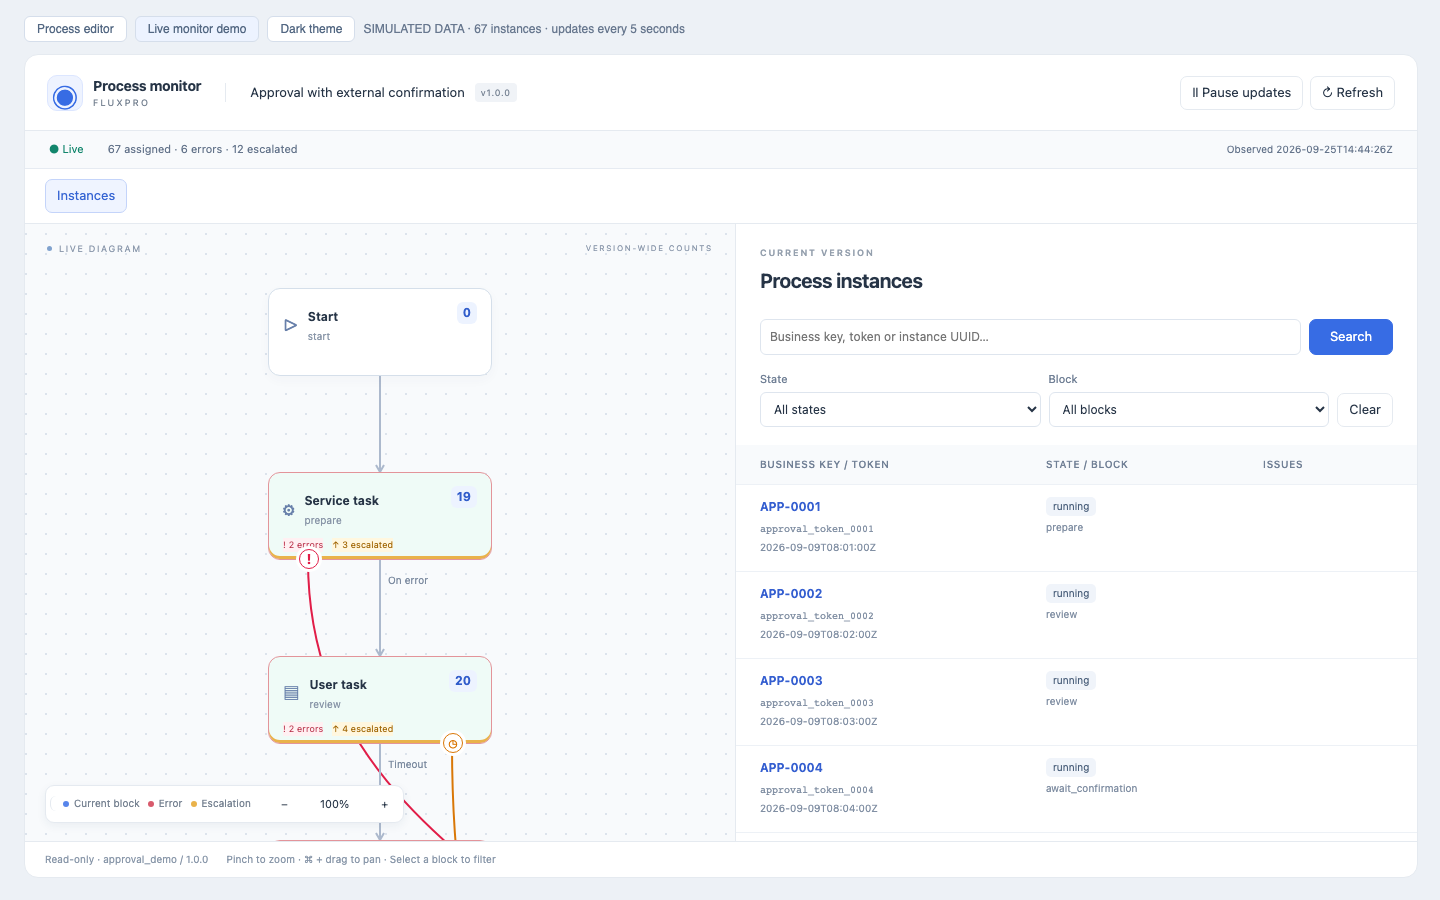1440x900 pixels.
Task: Click the business key search field
Action: 1030,337
